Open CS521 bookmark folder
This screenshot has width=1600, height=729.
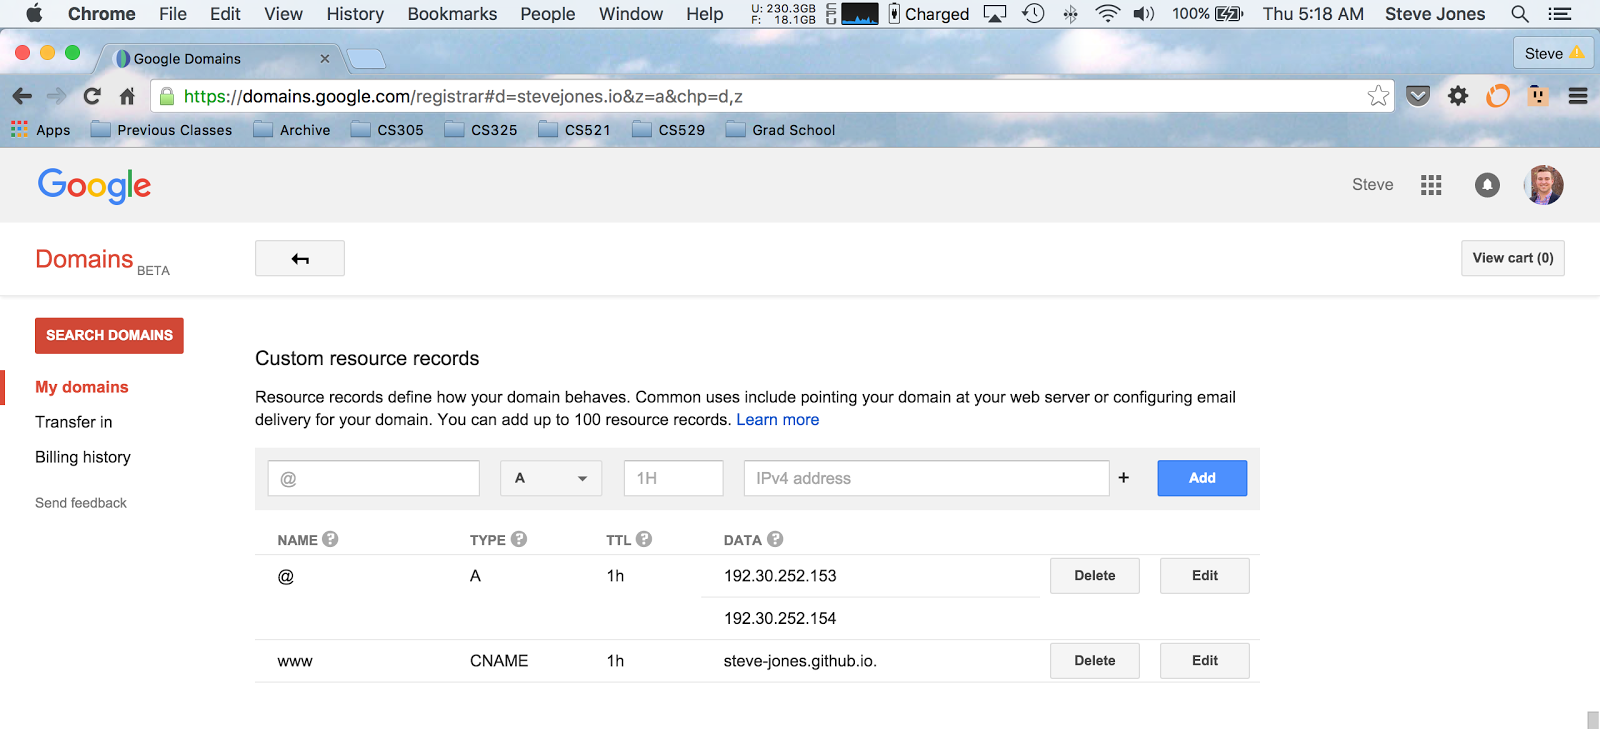574,130
